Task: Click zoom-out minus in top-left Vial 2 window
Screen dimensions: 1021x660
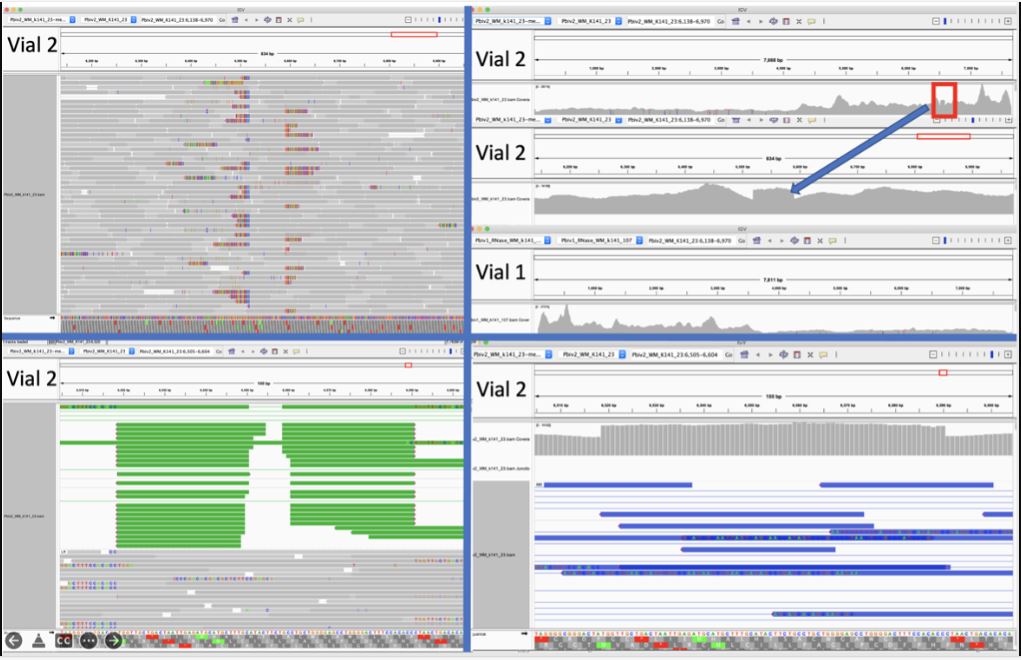Action: [408, 20]
